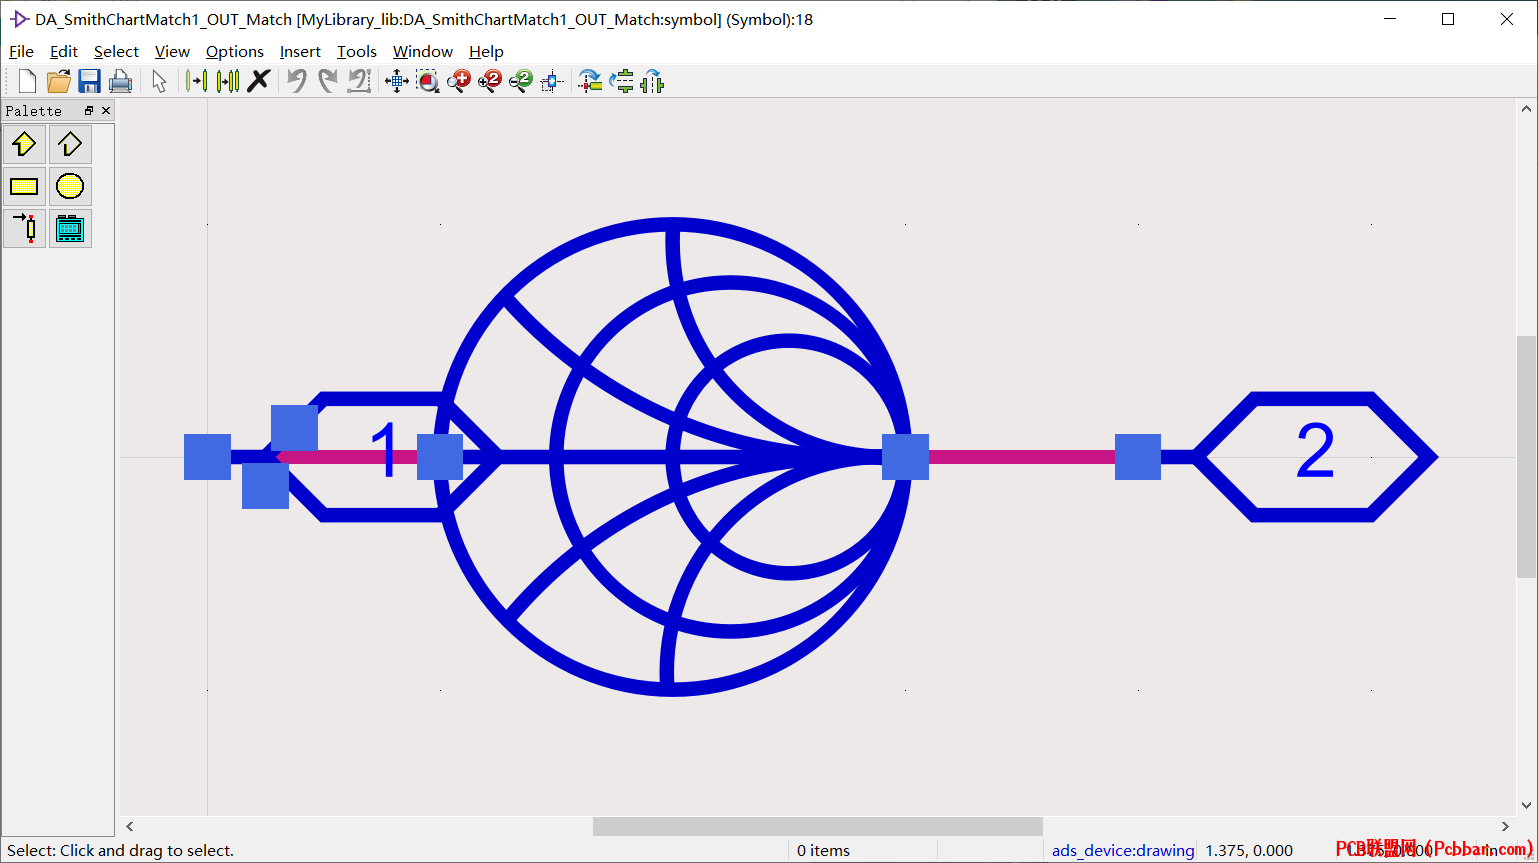Screen dimensions: 1538x863
Task: Open the Options menu
Action: click(x=235, y=52)
